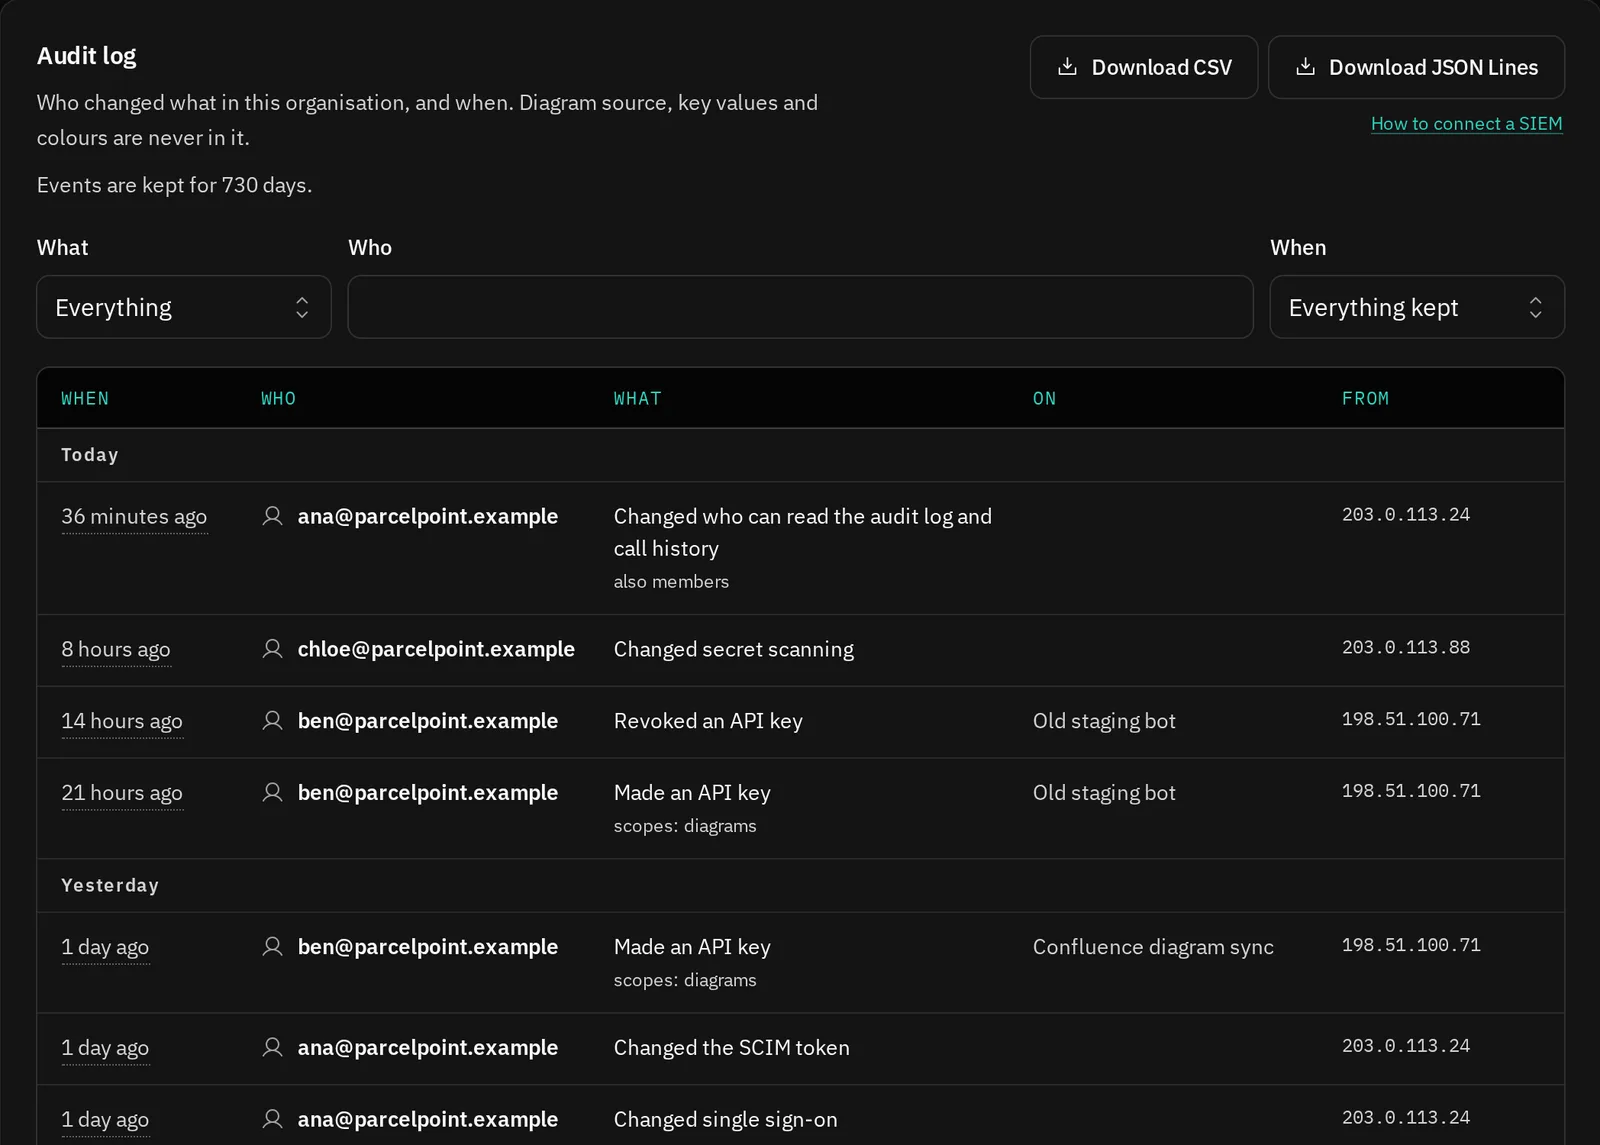1600x1145 pixels.
Task: Click the 8 hours ago timestamp
Action: (116, 650)
